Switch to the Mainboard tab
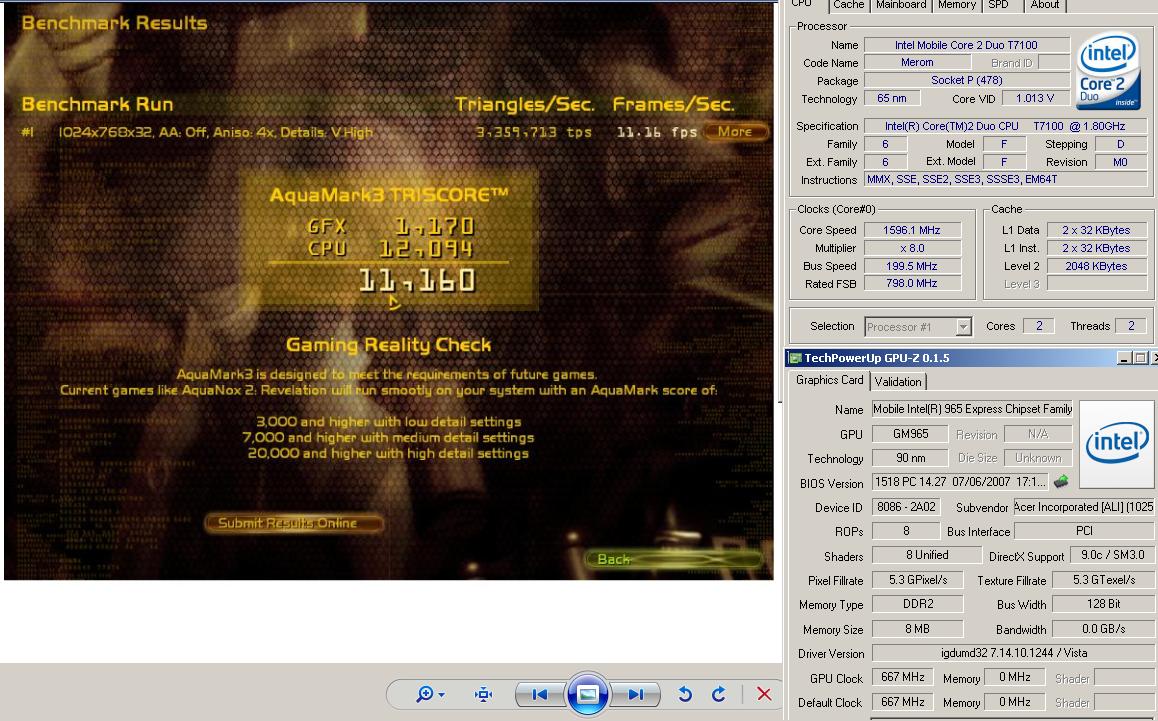Image resolution: width=1158 pixels, height=721 pixels. point(901,5)
